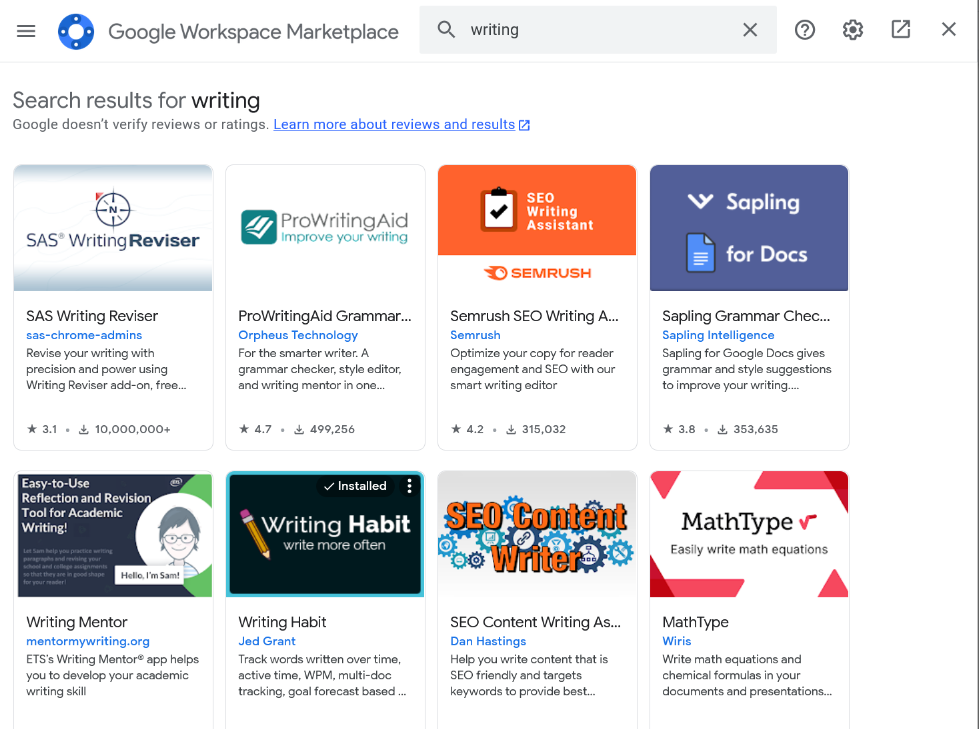Open the SAS Writing Reviser banner image

click(x=113, y=228)
